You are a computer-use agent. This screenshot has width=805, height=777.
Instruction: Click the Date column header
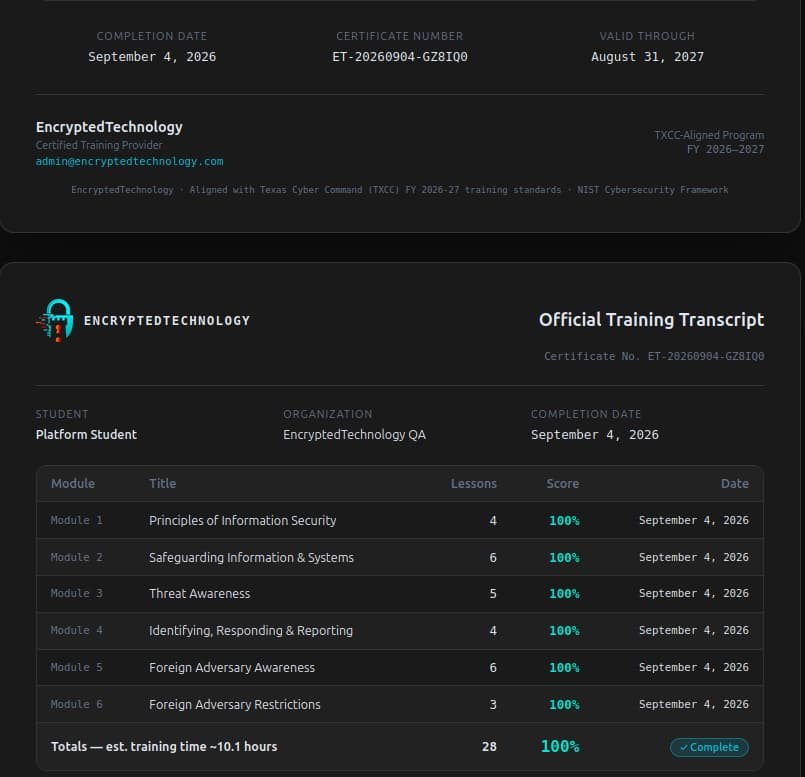[735, 484]
